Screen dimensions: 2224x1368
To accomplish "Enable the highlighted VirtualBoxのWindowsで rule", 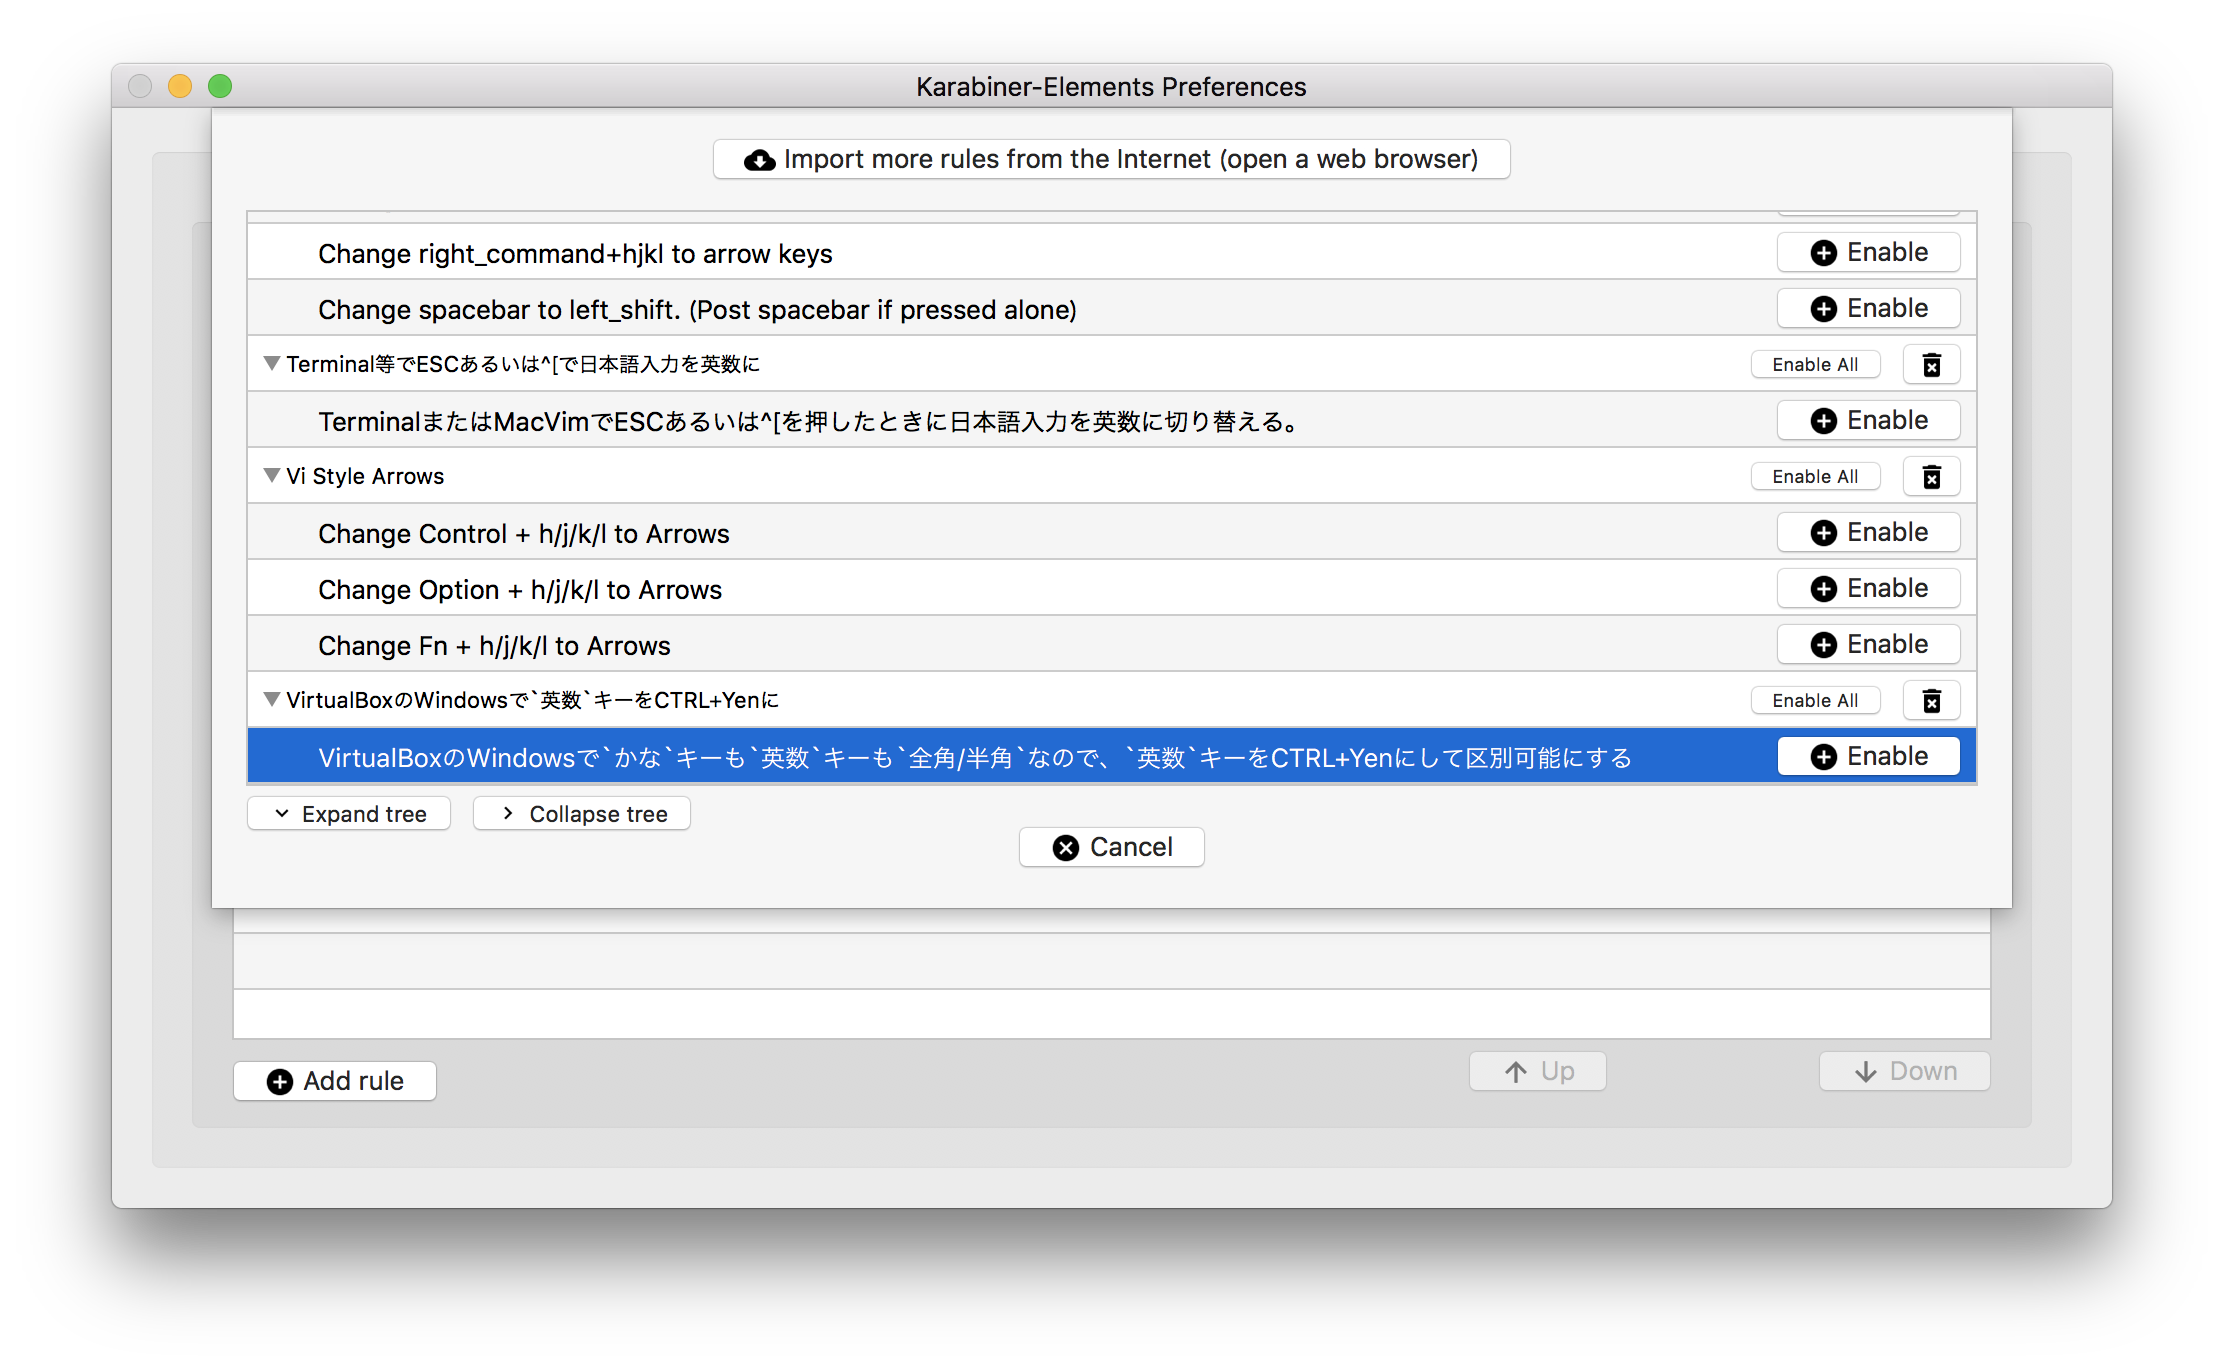I will tap(1868, 756).
